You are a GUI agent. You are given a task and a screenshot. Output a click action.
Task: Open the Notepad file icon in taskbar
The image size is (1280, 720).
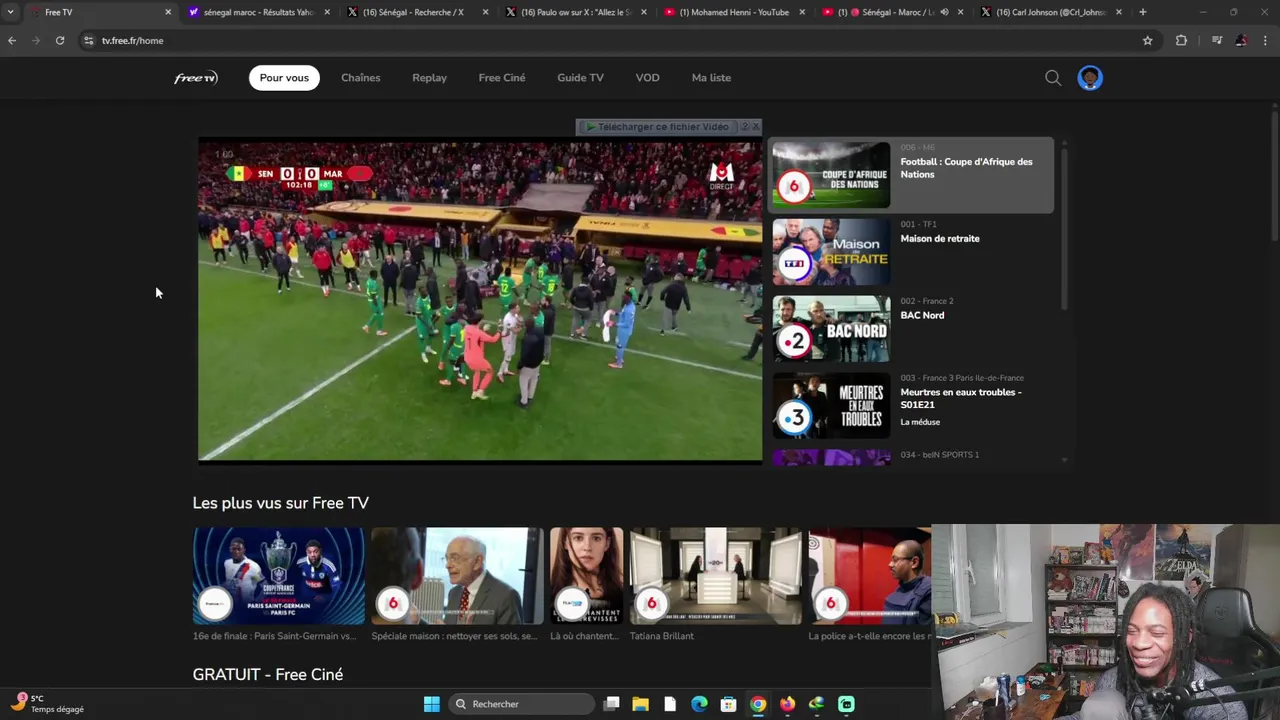pos(670,704)
